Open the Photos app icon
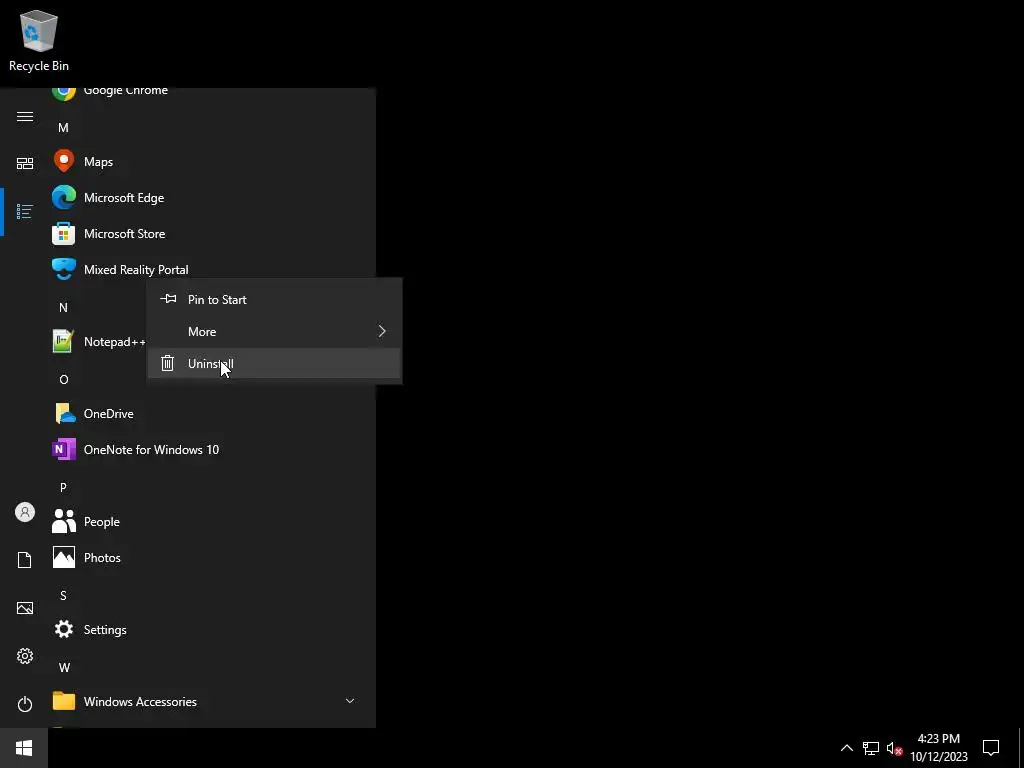The width and height of the screenshot is (1024, 768). (x=63, y=557)
